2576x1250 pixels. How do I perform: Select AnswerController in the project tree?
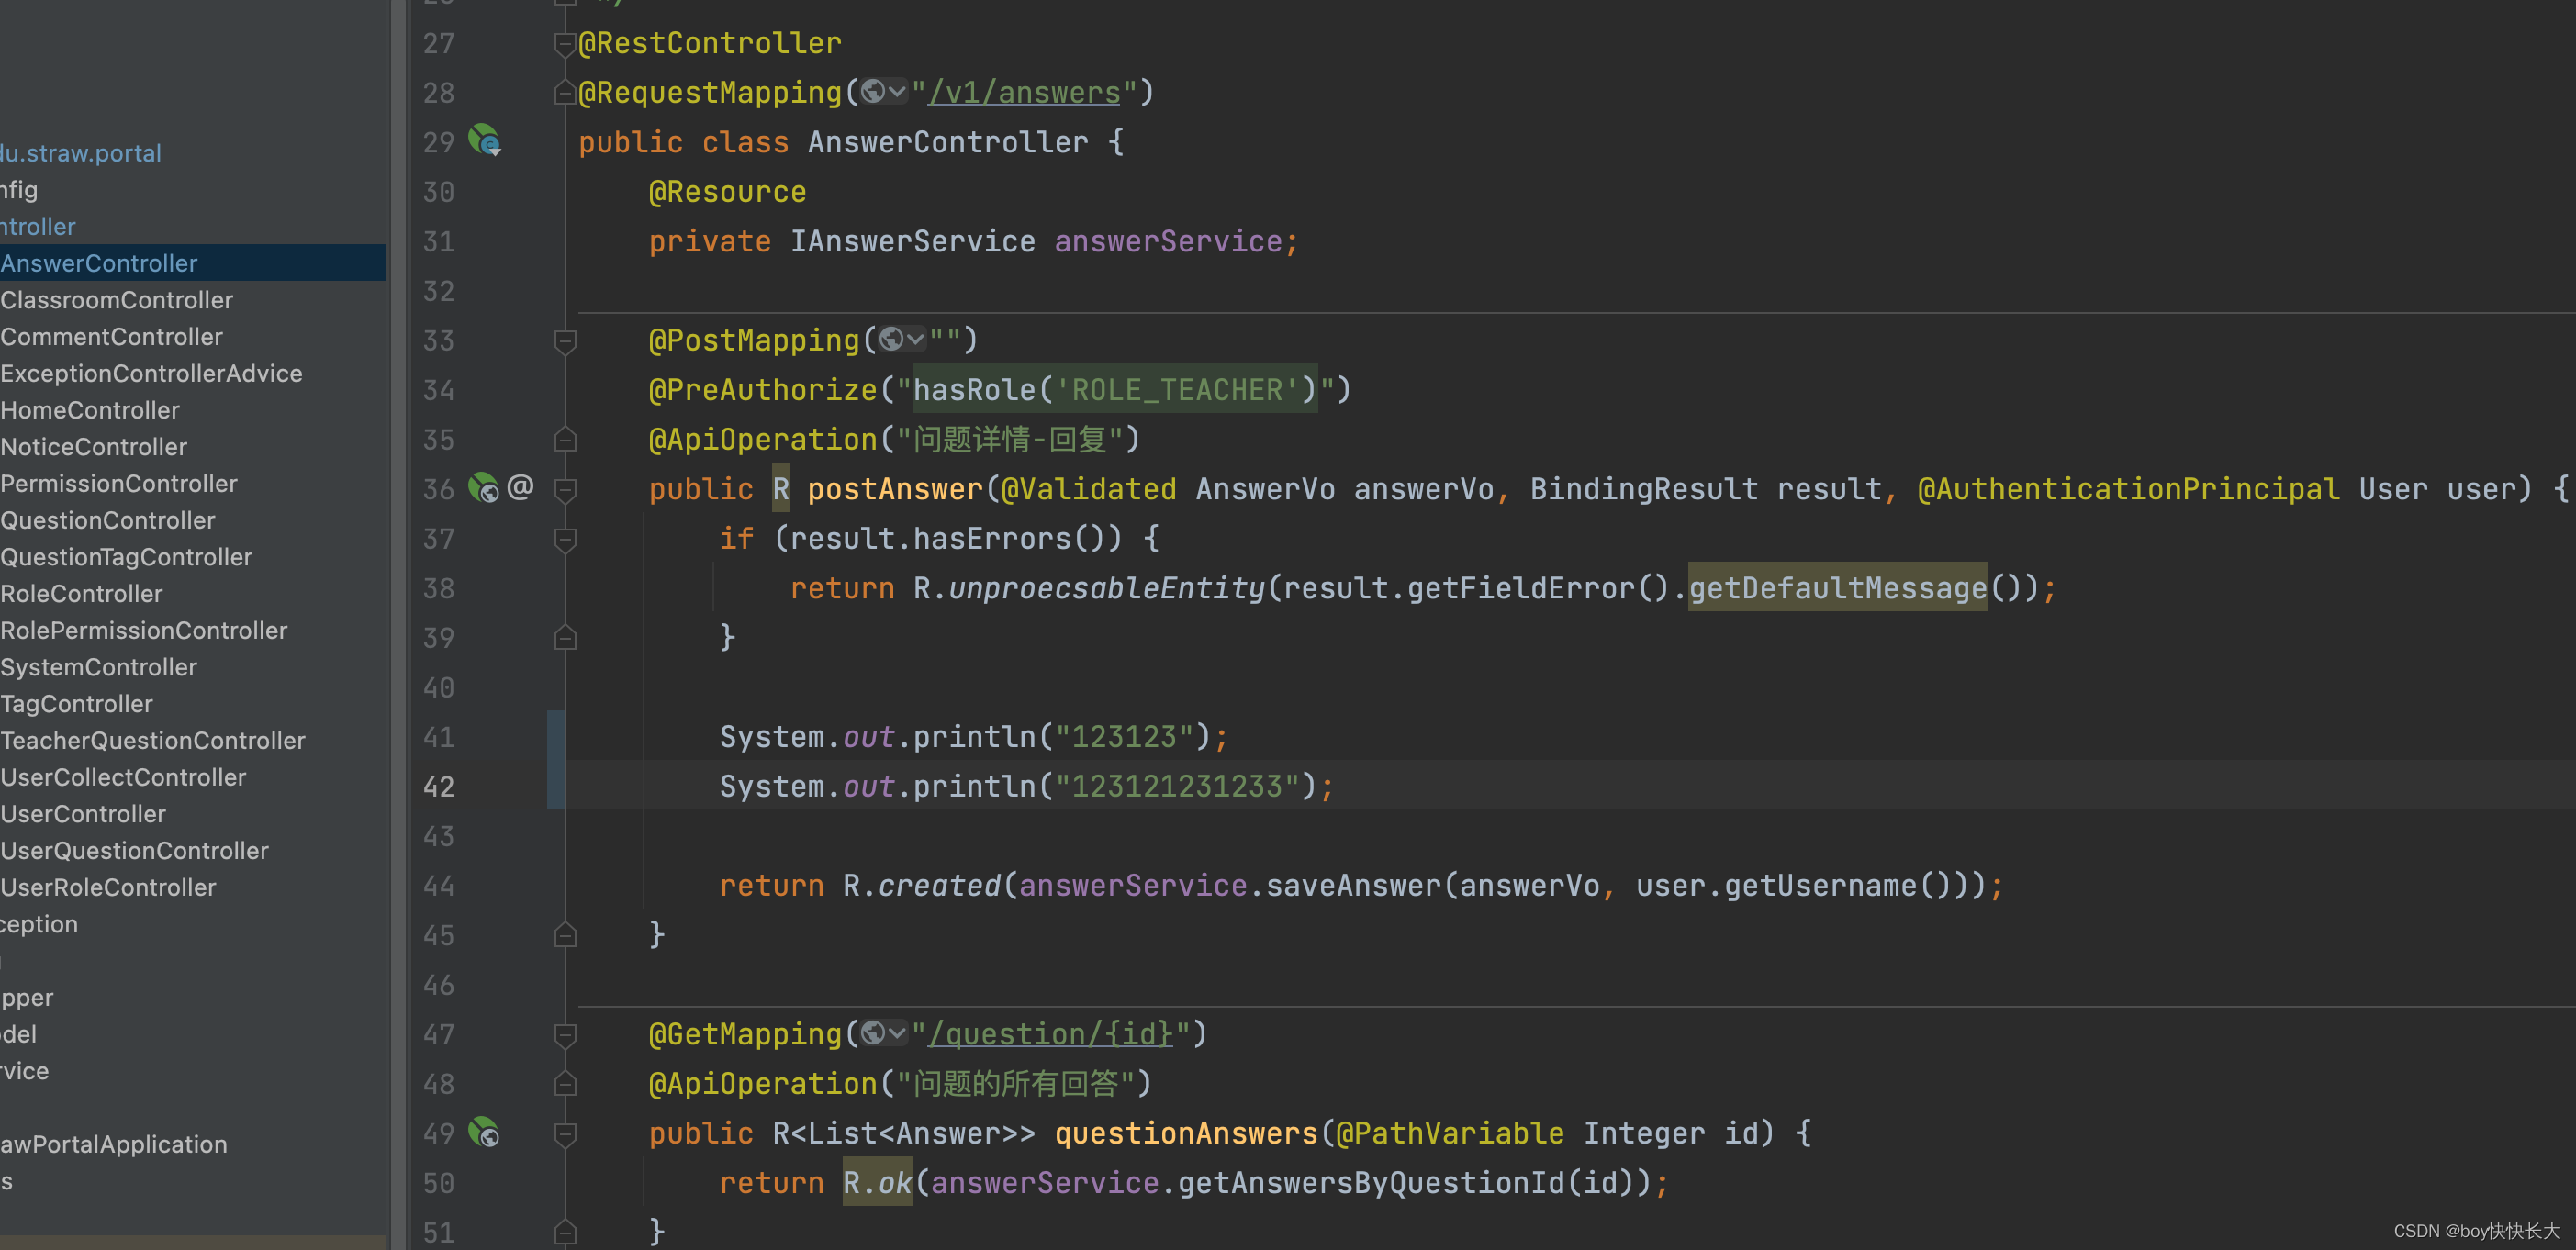[99, 263]
